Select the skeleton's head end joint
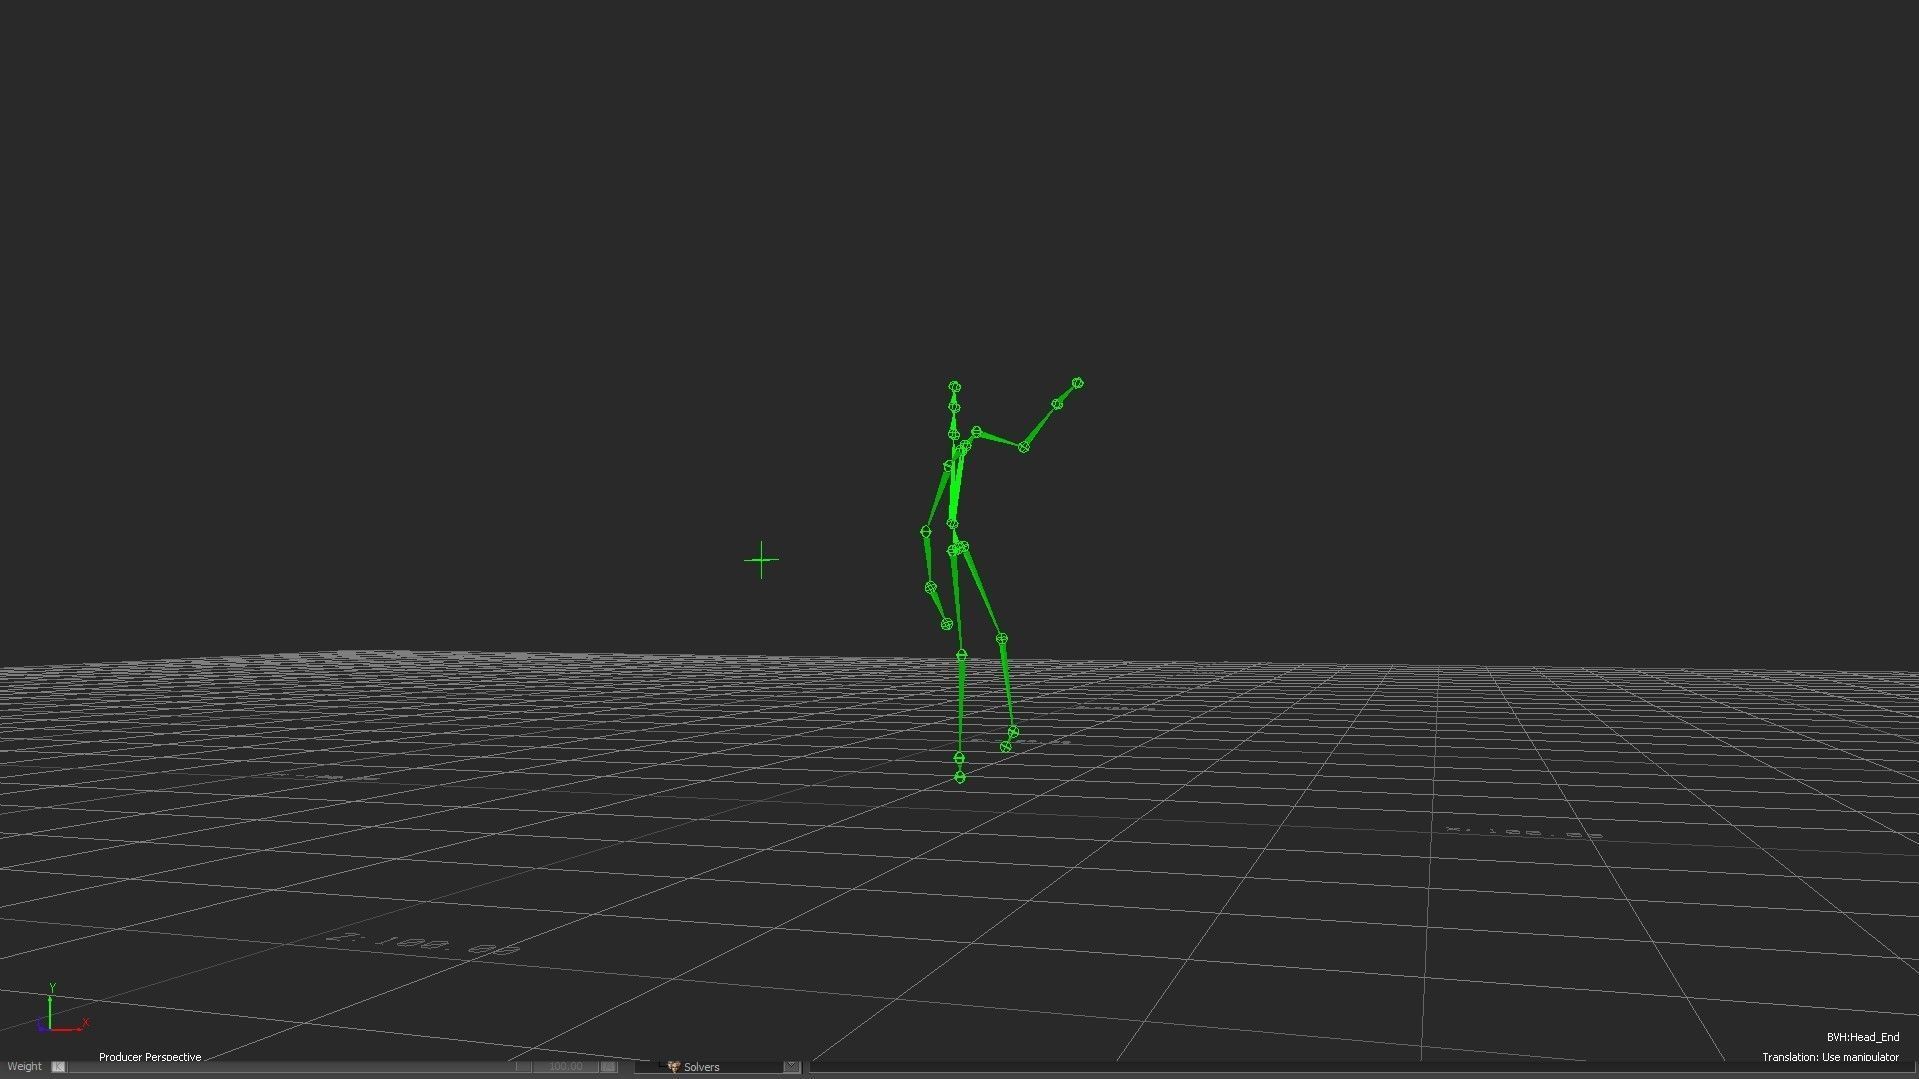The height and width of the screenshot is (1079, 1919). point(954,386)
